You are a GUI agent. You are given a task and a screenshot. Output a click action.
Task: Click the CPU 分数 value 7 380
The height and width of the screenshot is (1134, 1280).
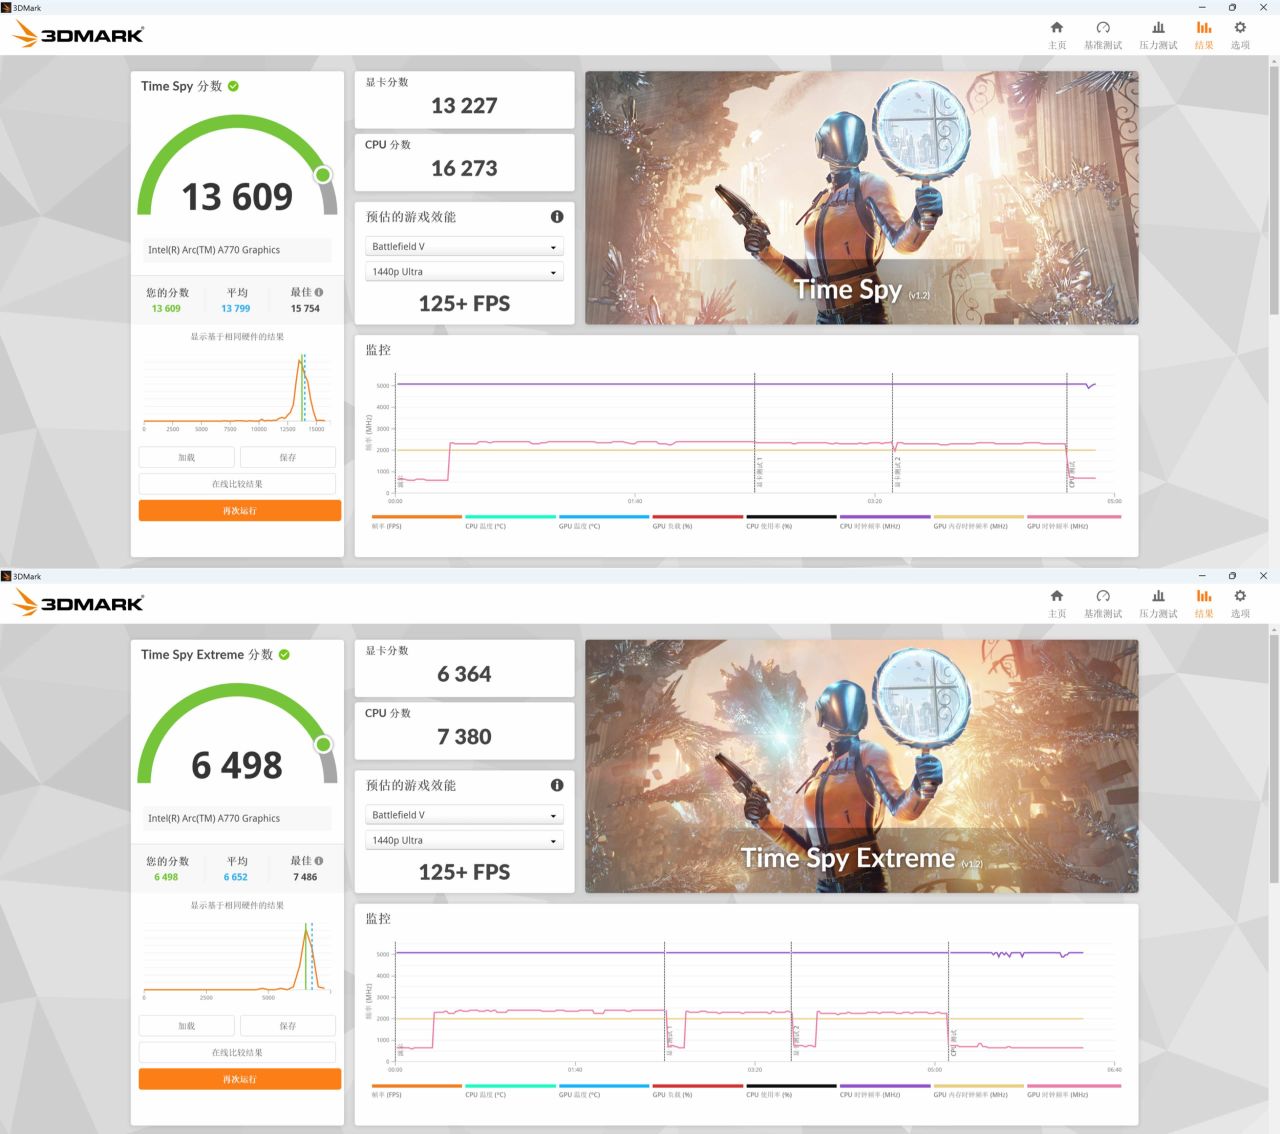pyautogui.click(x=464, y=738)
